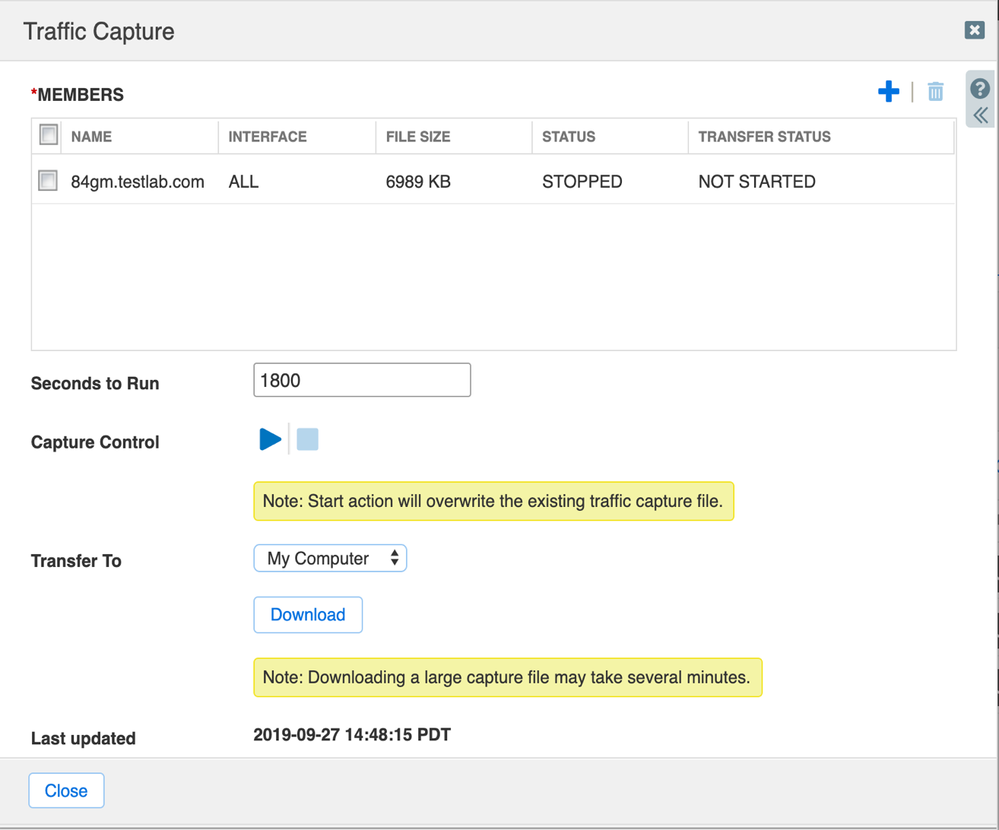Sort by the INTERFACE column header

267,136
